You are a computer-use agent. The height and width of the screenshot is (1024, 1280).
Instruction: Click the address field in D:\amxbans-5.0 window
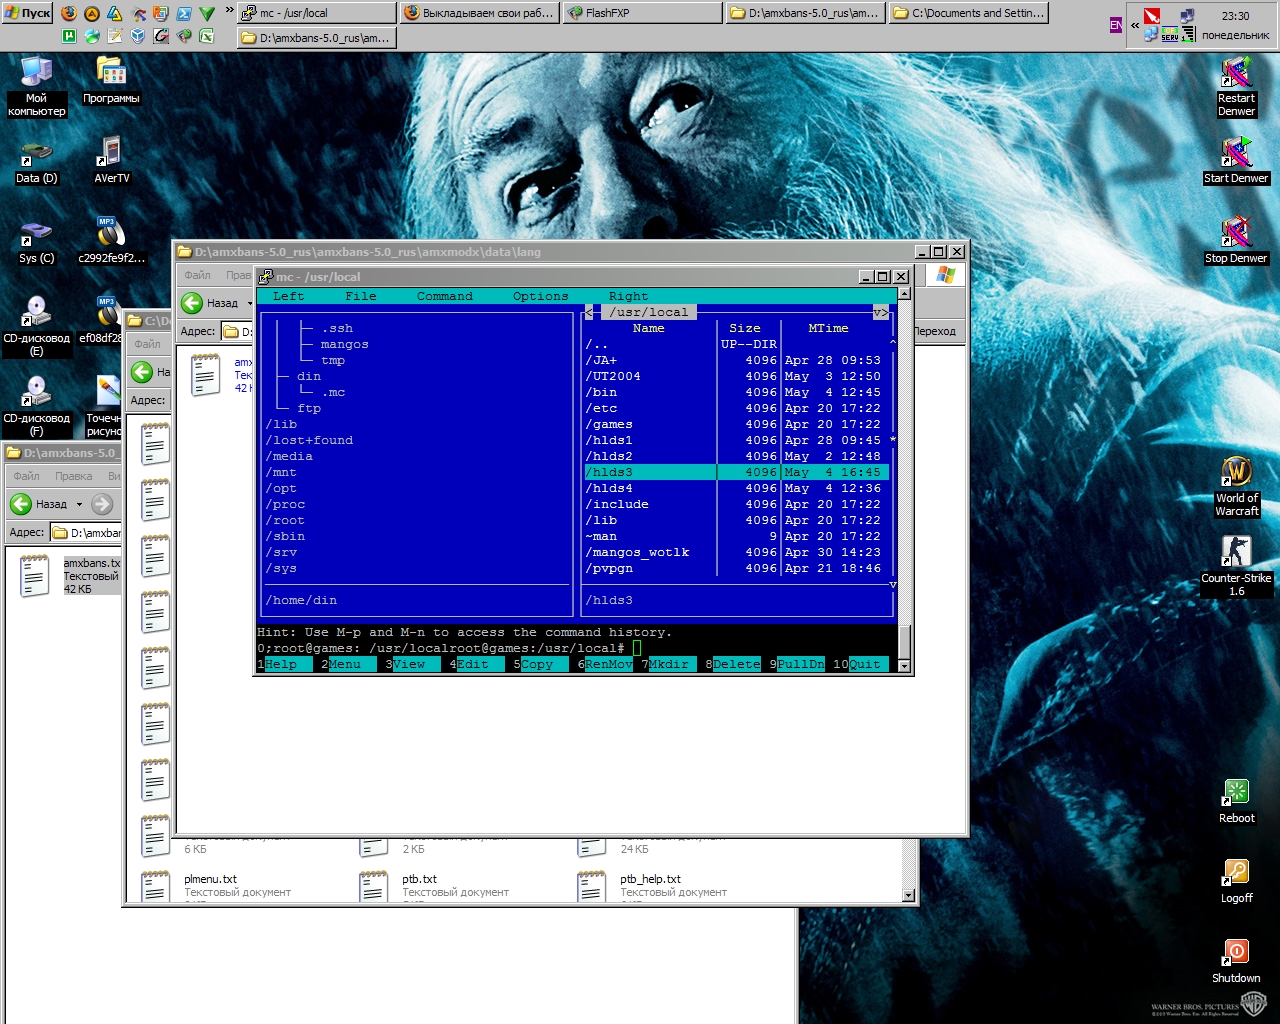(86, 533)
